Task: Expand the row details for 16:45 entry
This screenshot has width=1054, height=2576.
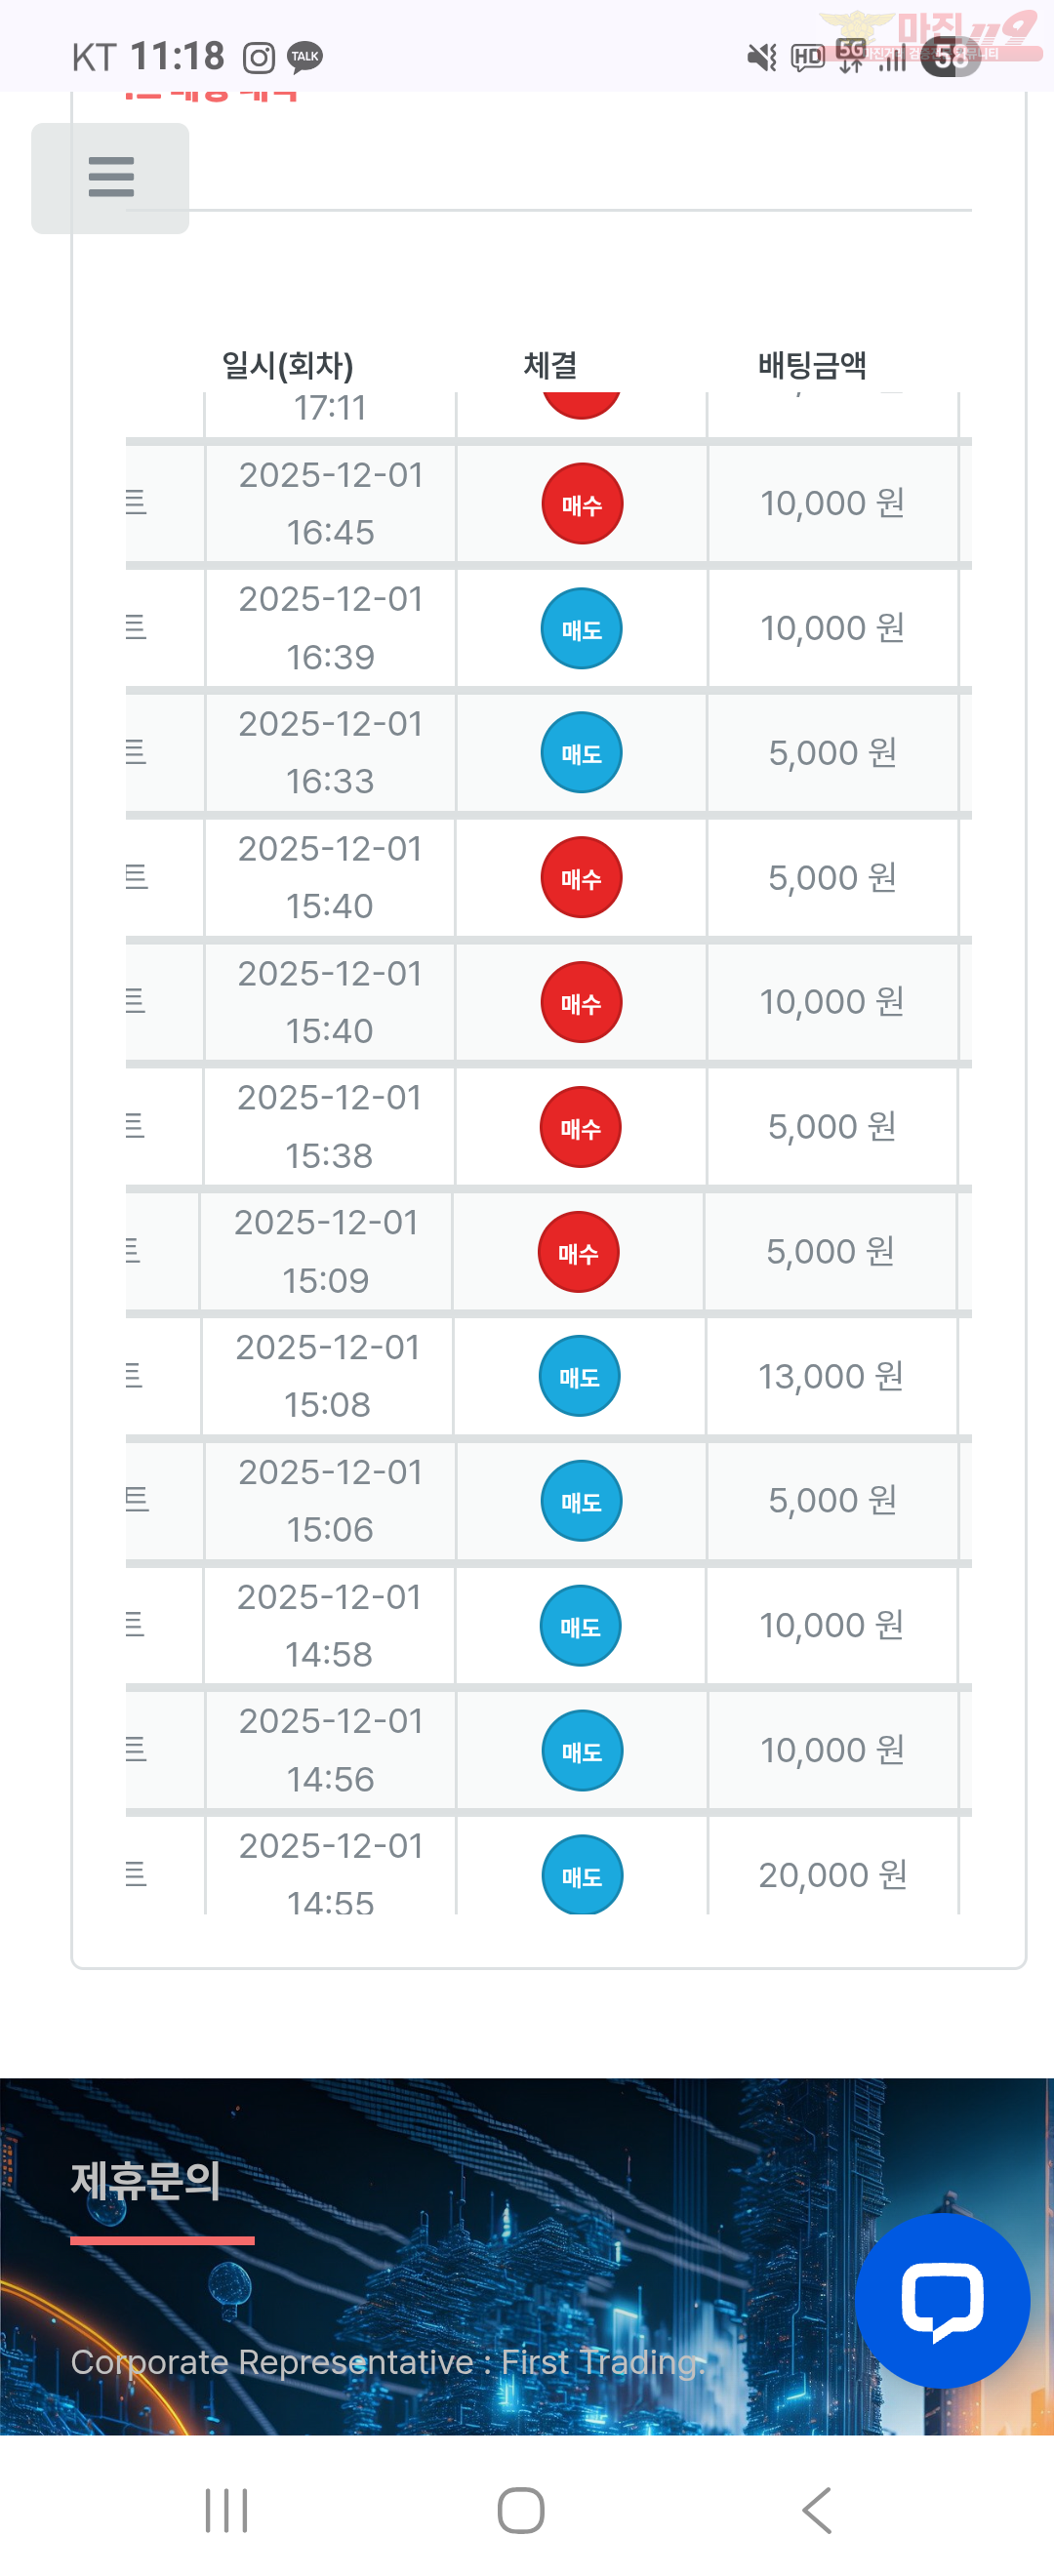Action: [136, 502]
